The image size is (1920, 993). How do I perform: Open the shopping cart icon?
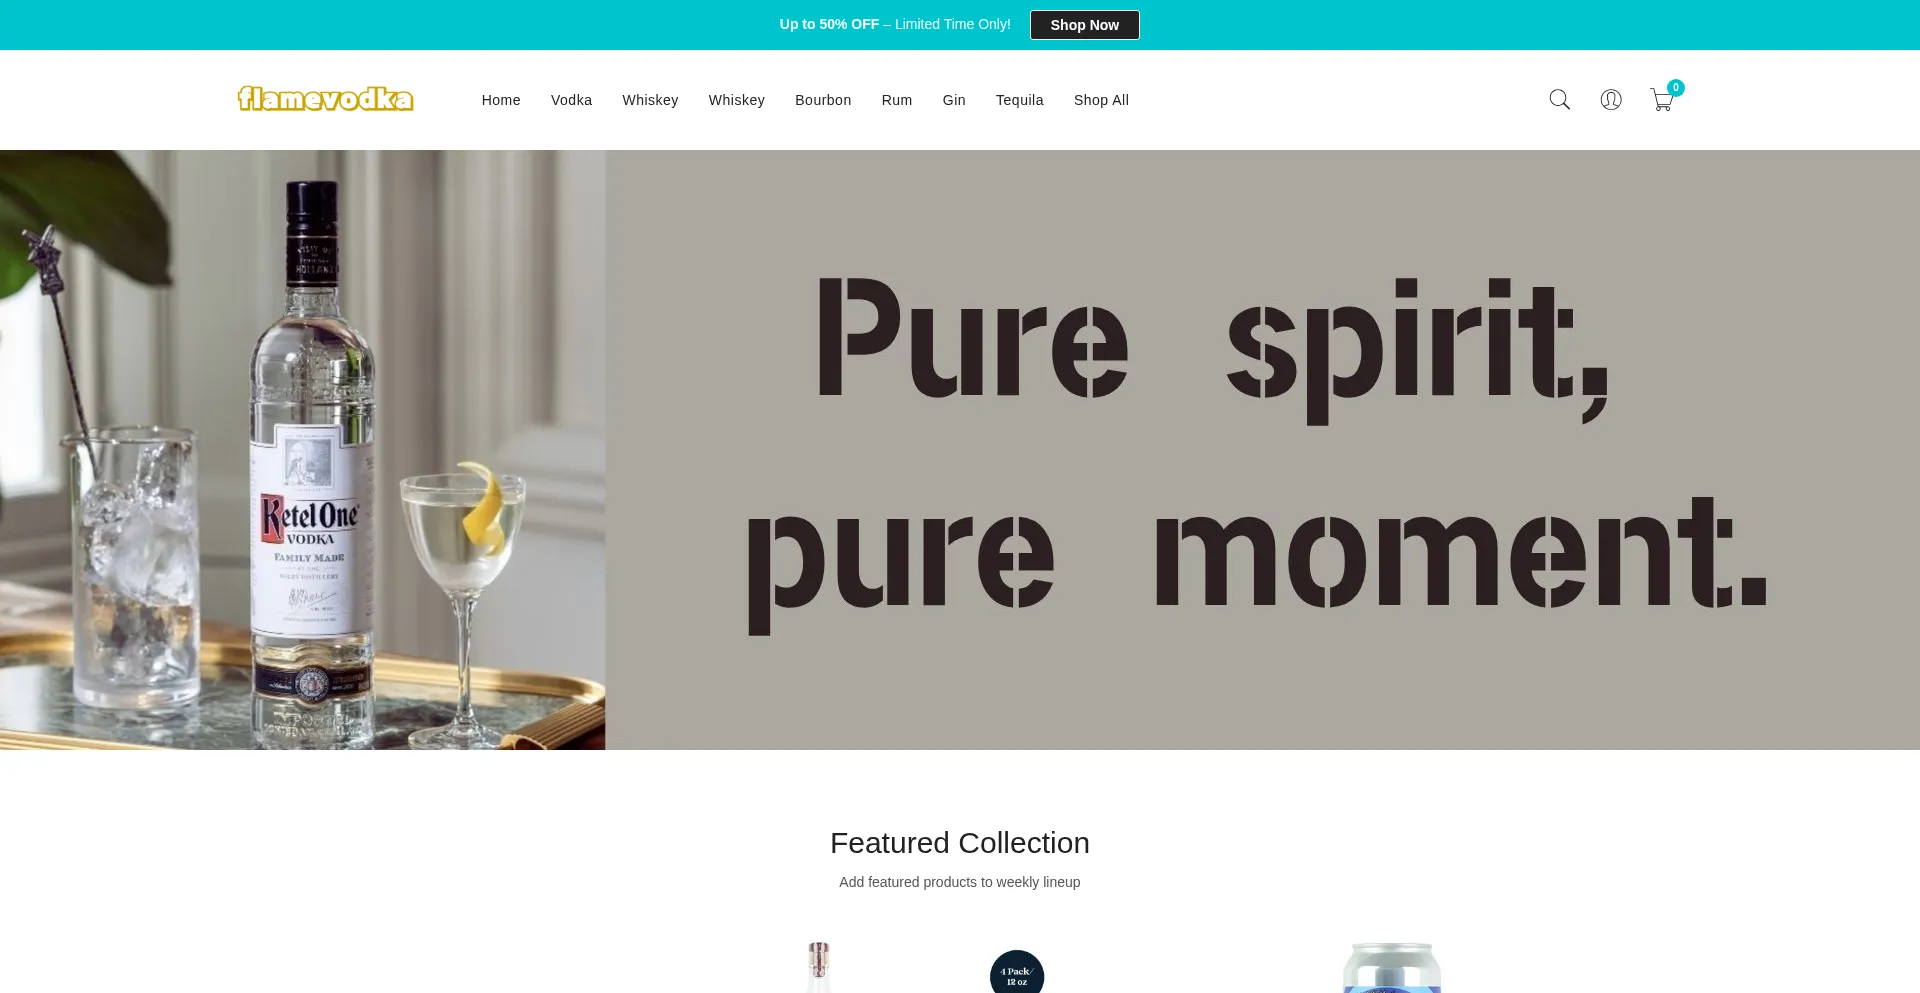coord(1661,100)
